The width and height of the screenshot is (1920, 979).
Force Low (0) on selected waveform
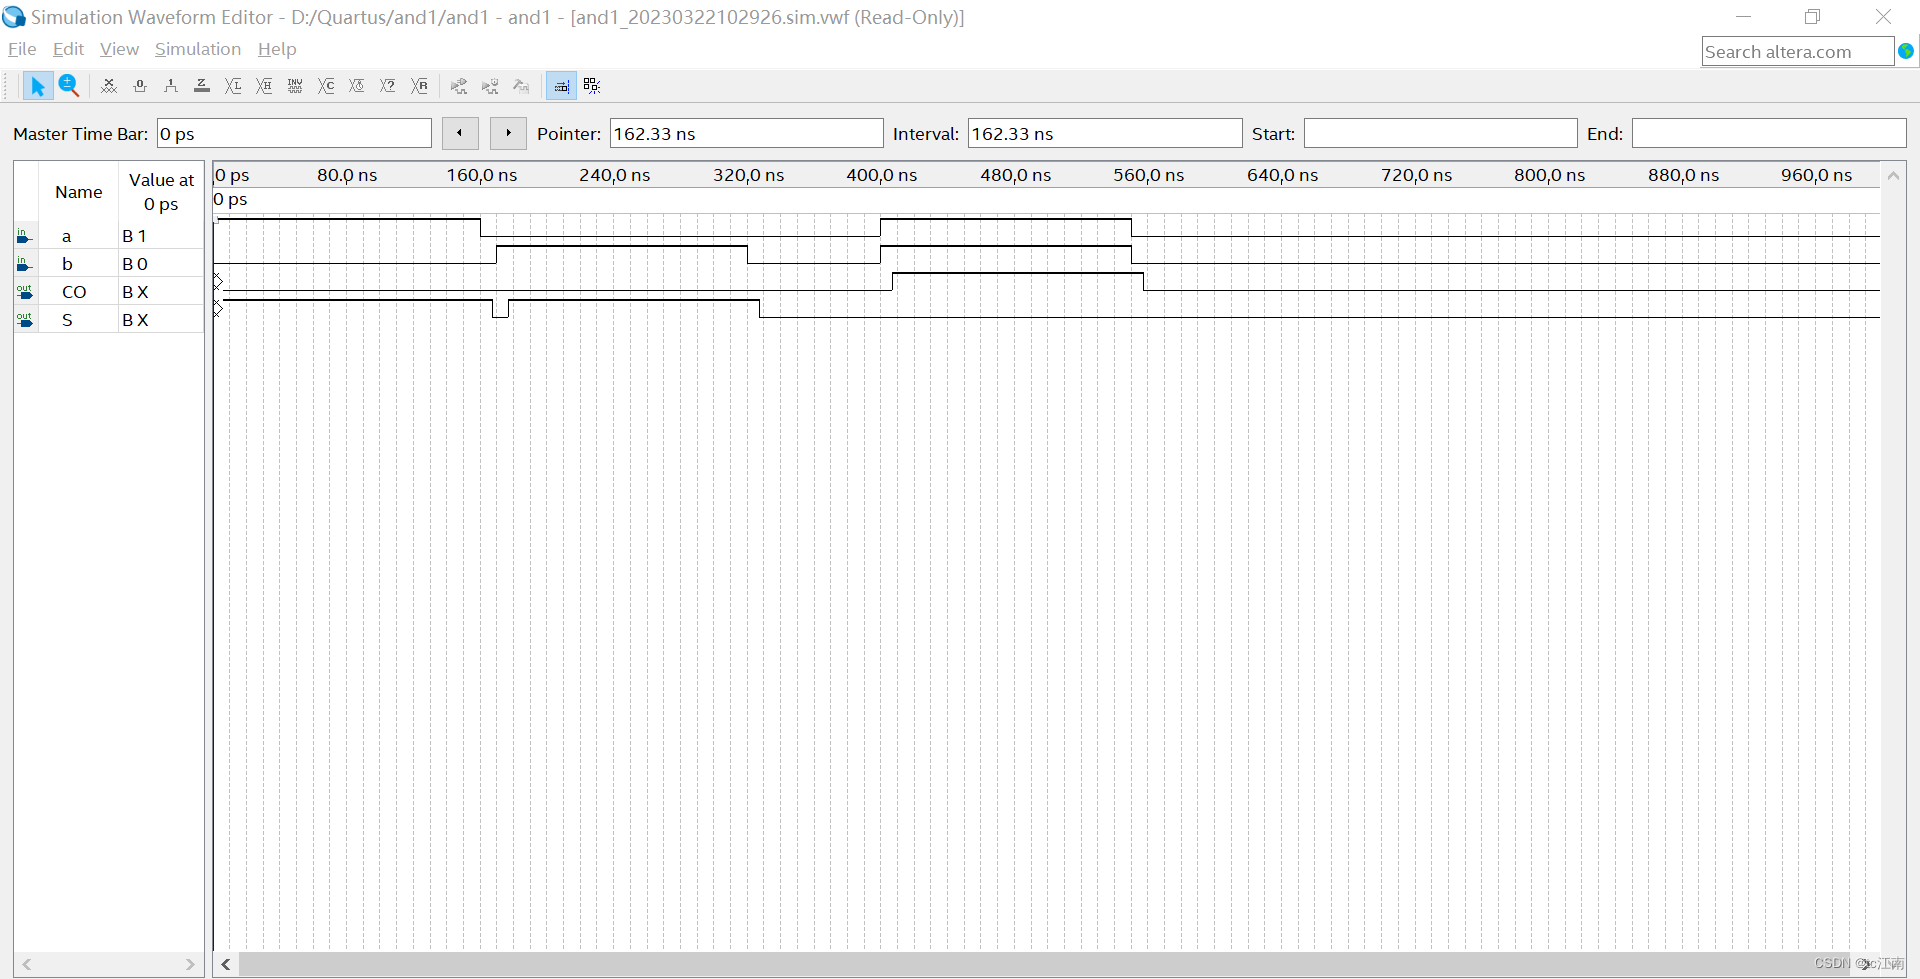pos(140,86)
